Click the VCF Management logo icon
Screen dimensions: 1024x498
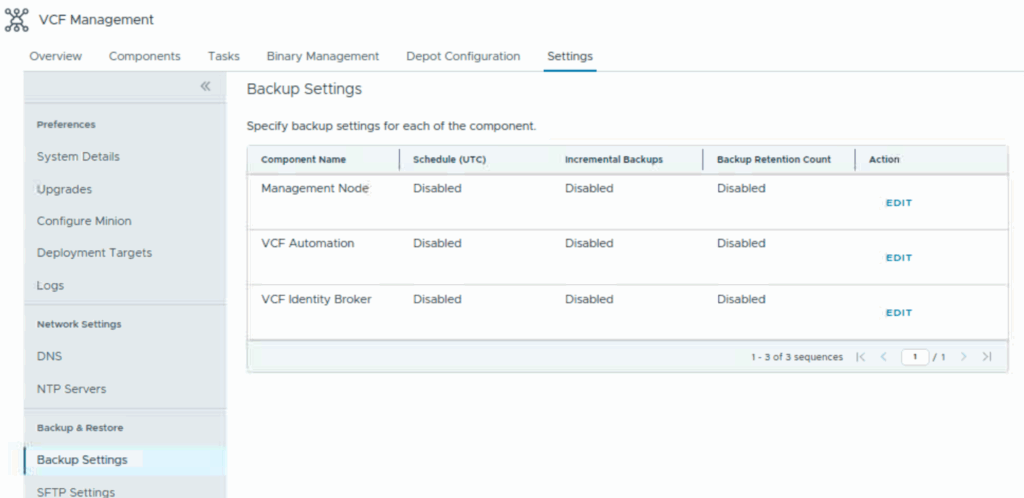pyautogui.click(x=17, y=19)
